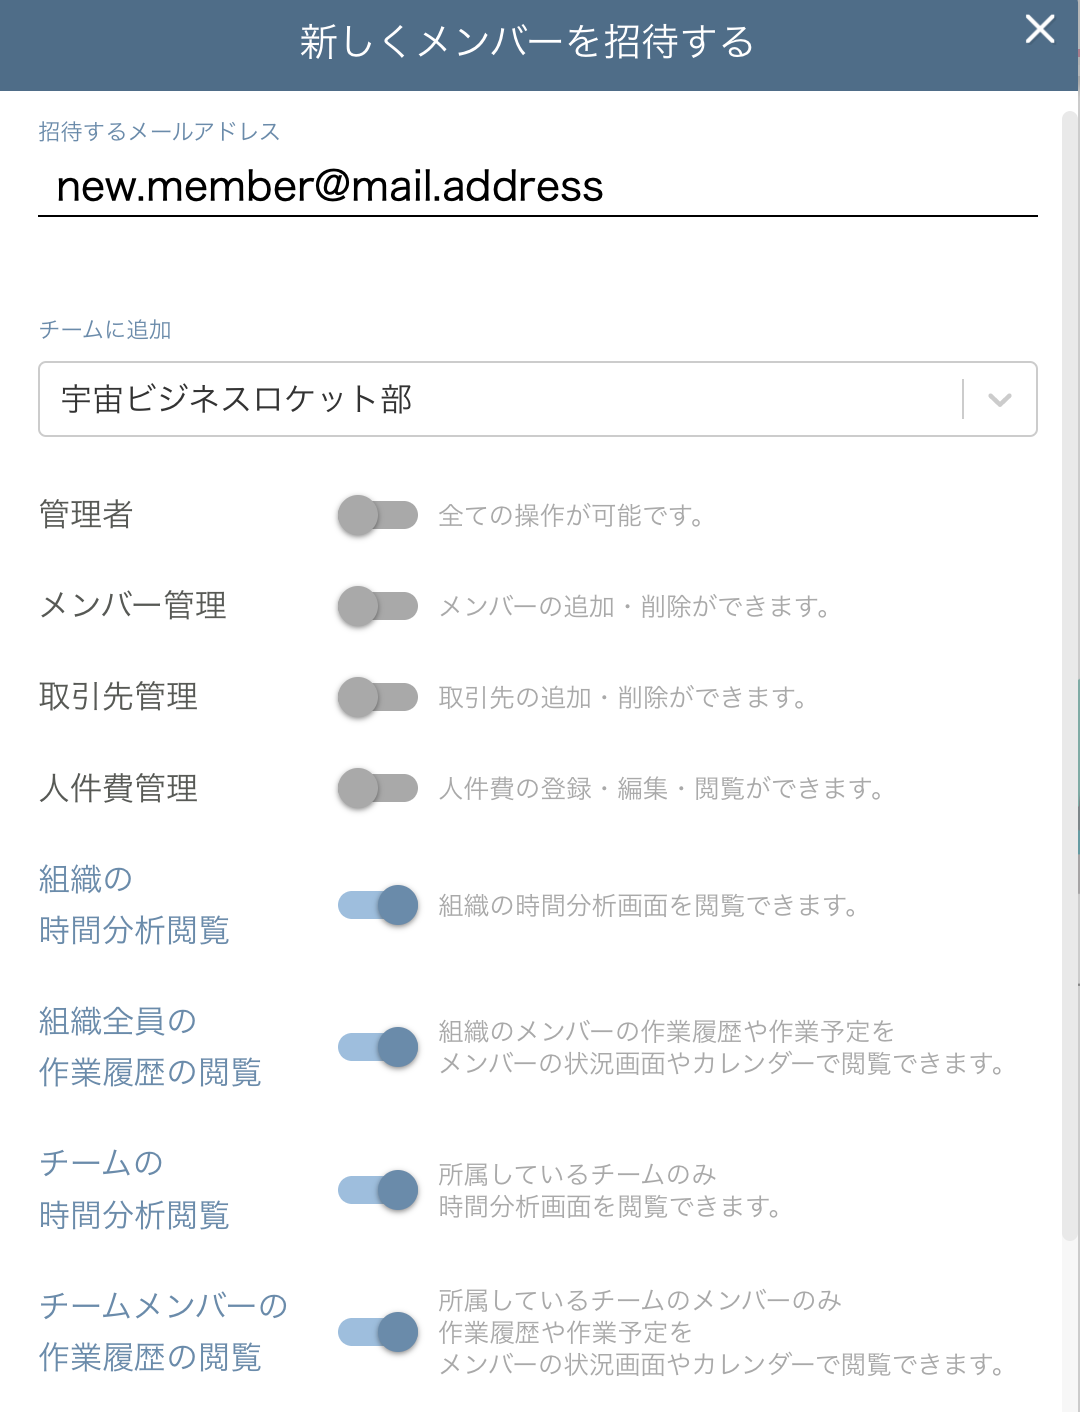The width and height of the screenshot is (1080, 1412).
Task: Disable the 組織全員の作業履歴の閲覧 toggle
Action: (378, 1047)
